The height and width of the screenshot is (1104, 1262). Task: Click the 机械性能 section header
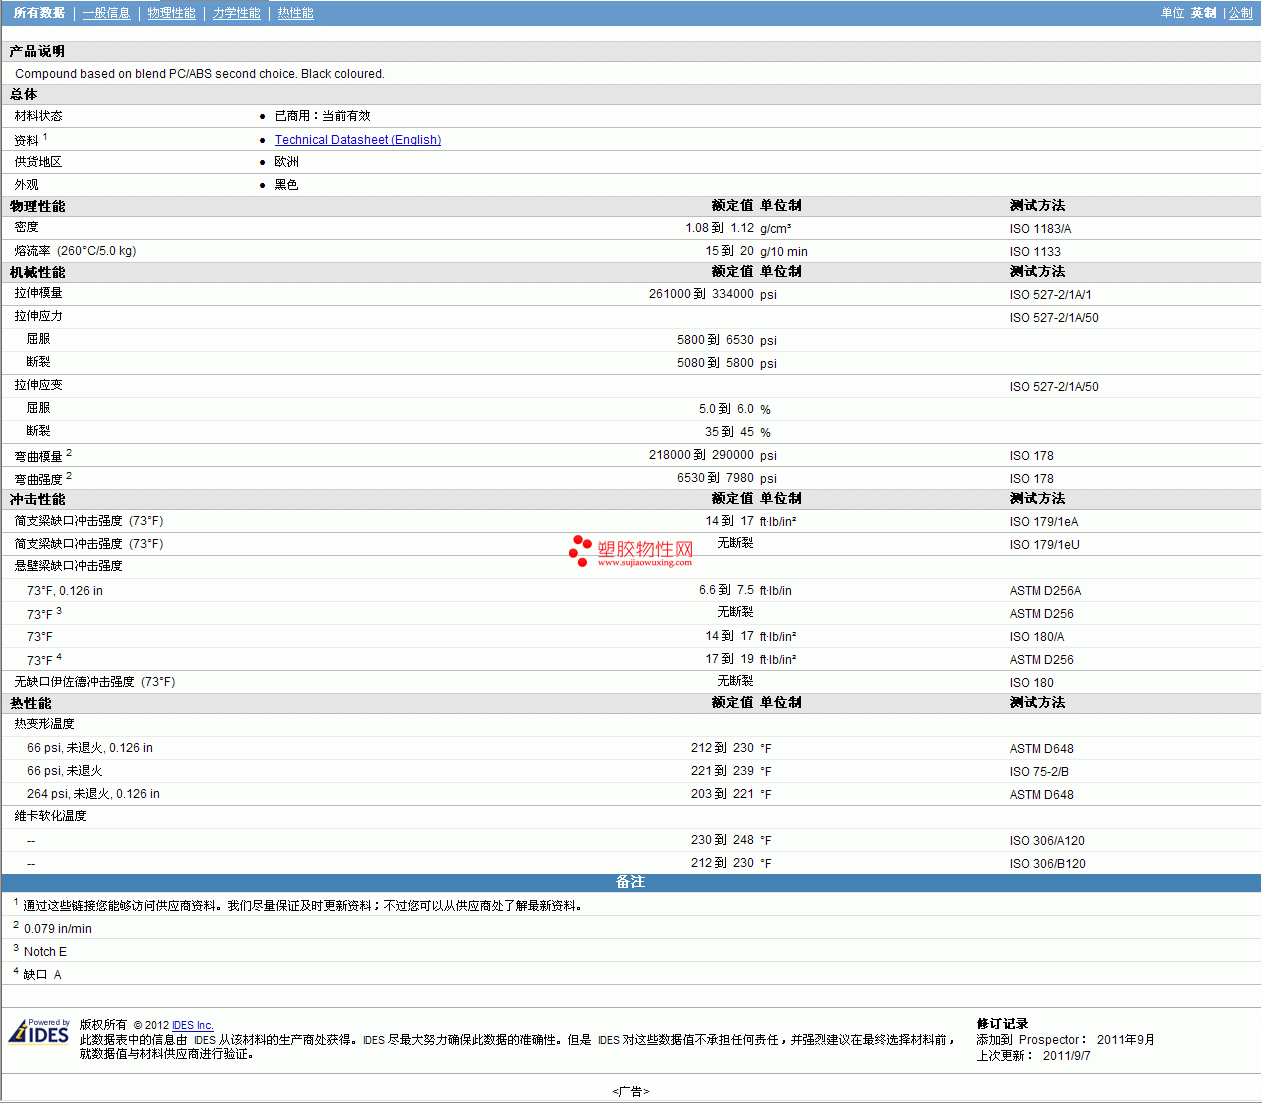pyautogui.click(x=37, y=272)
